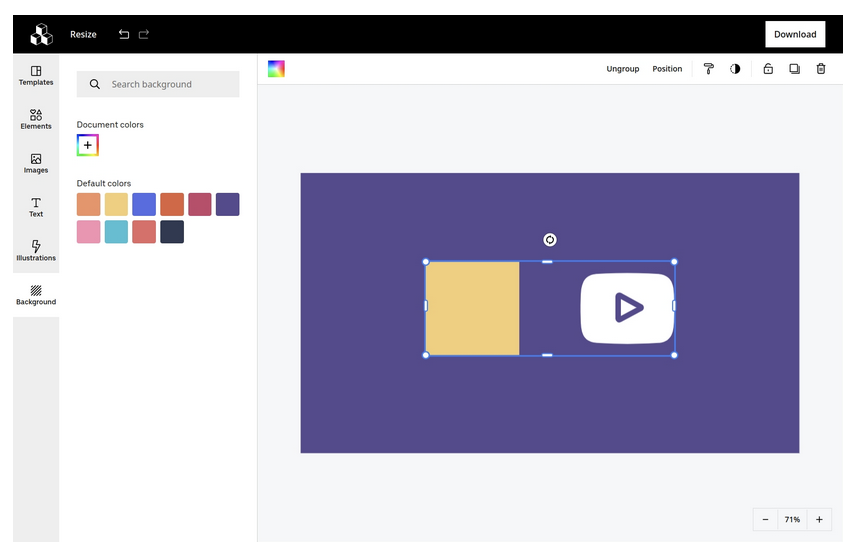Delete selection with trash icon

pos(821,69)
